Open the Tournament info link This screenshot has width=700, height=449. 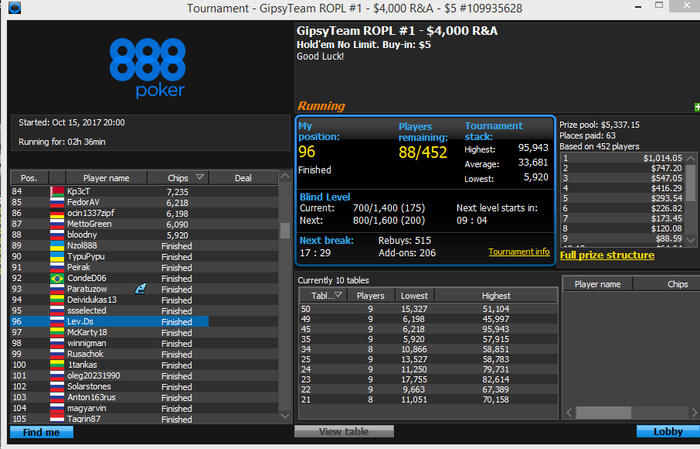click(x=519, y=252)
